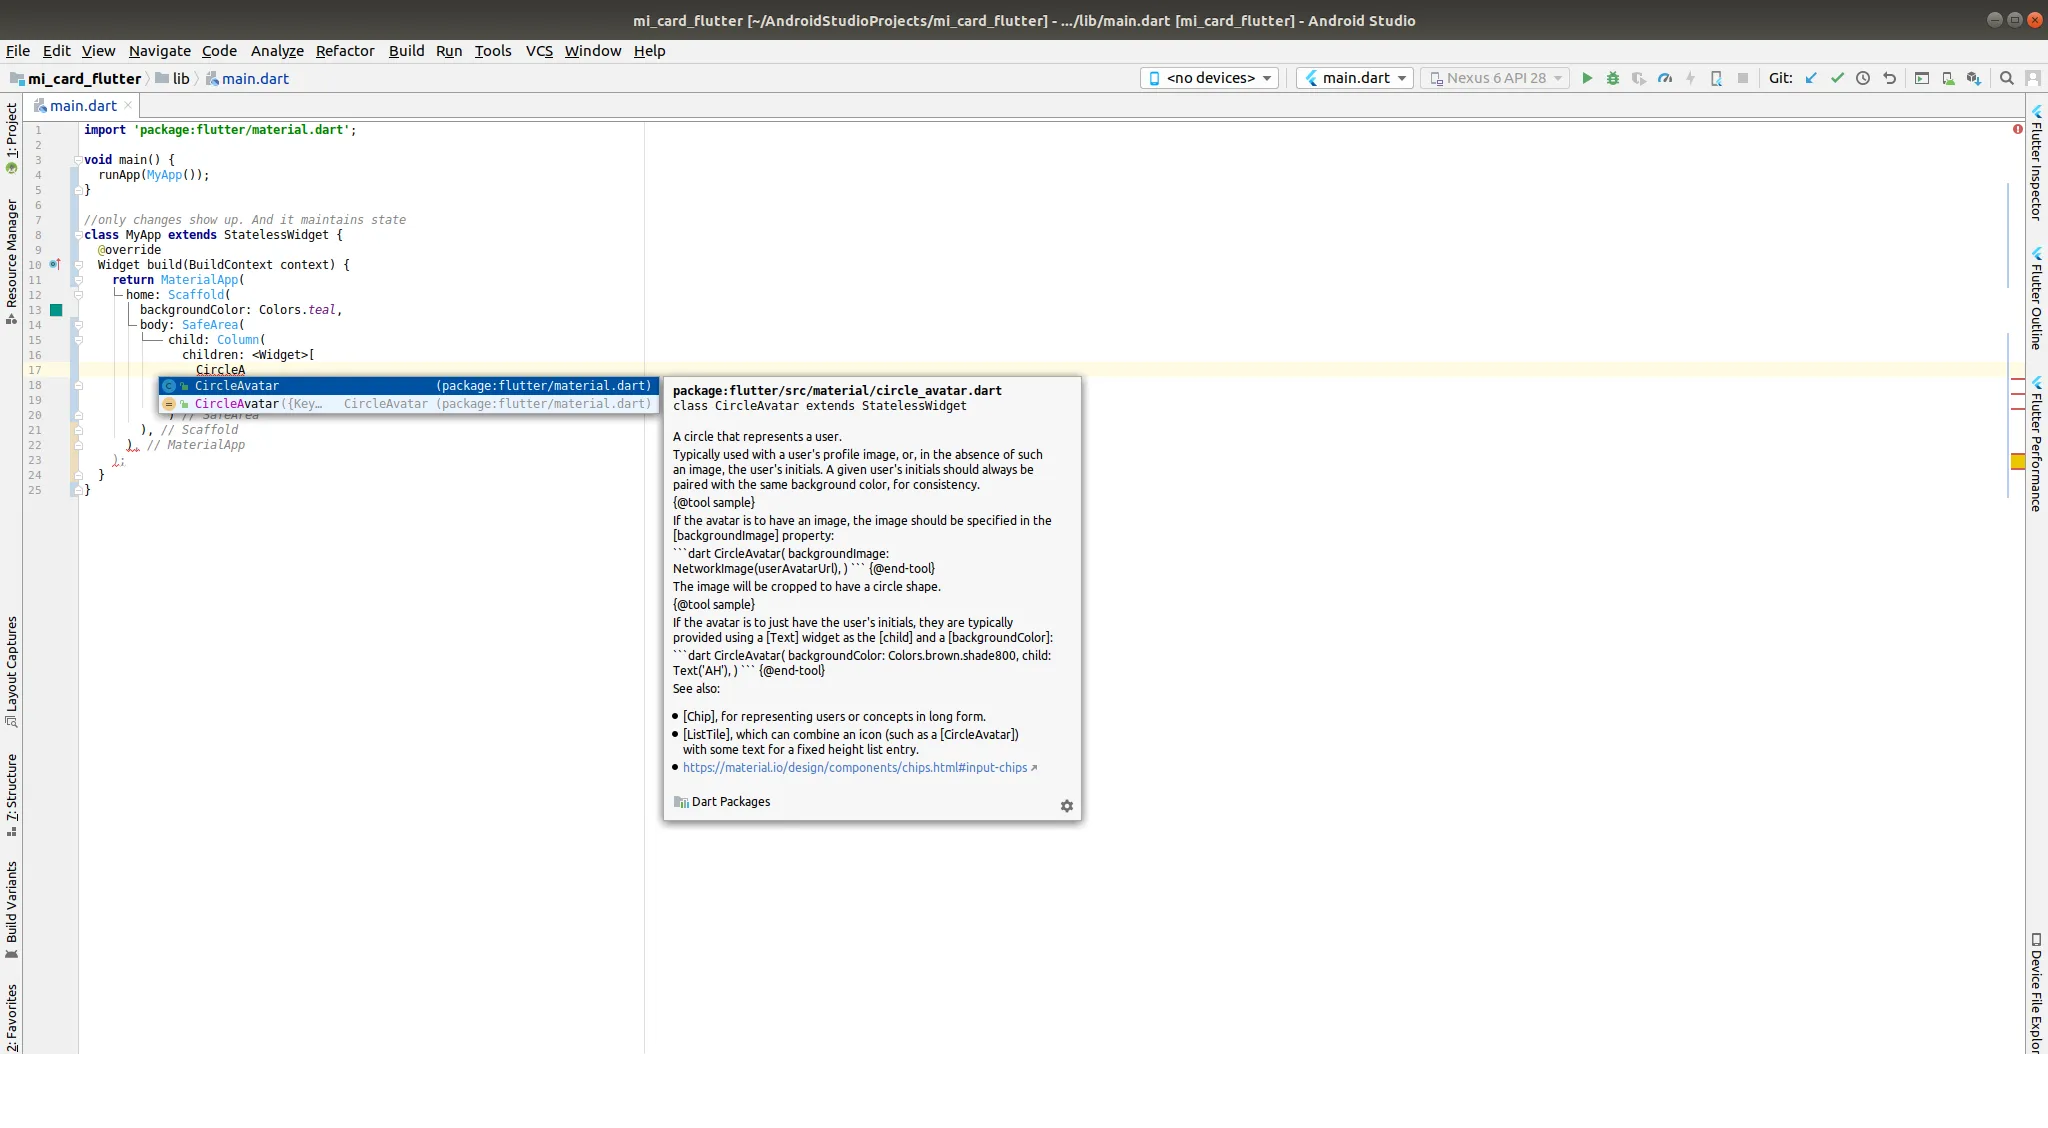Open main.dart run configuration dropdown

[1355, 78]
